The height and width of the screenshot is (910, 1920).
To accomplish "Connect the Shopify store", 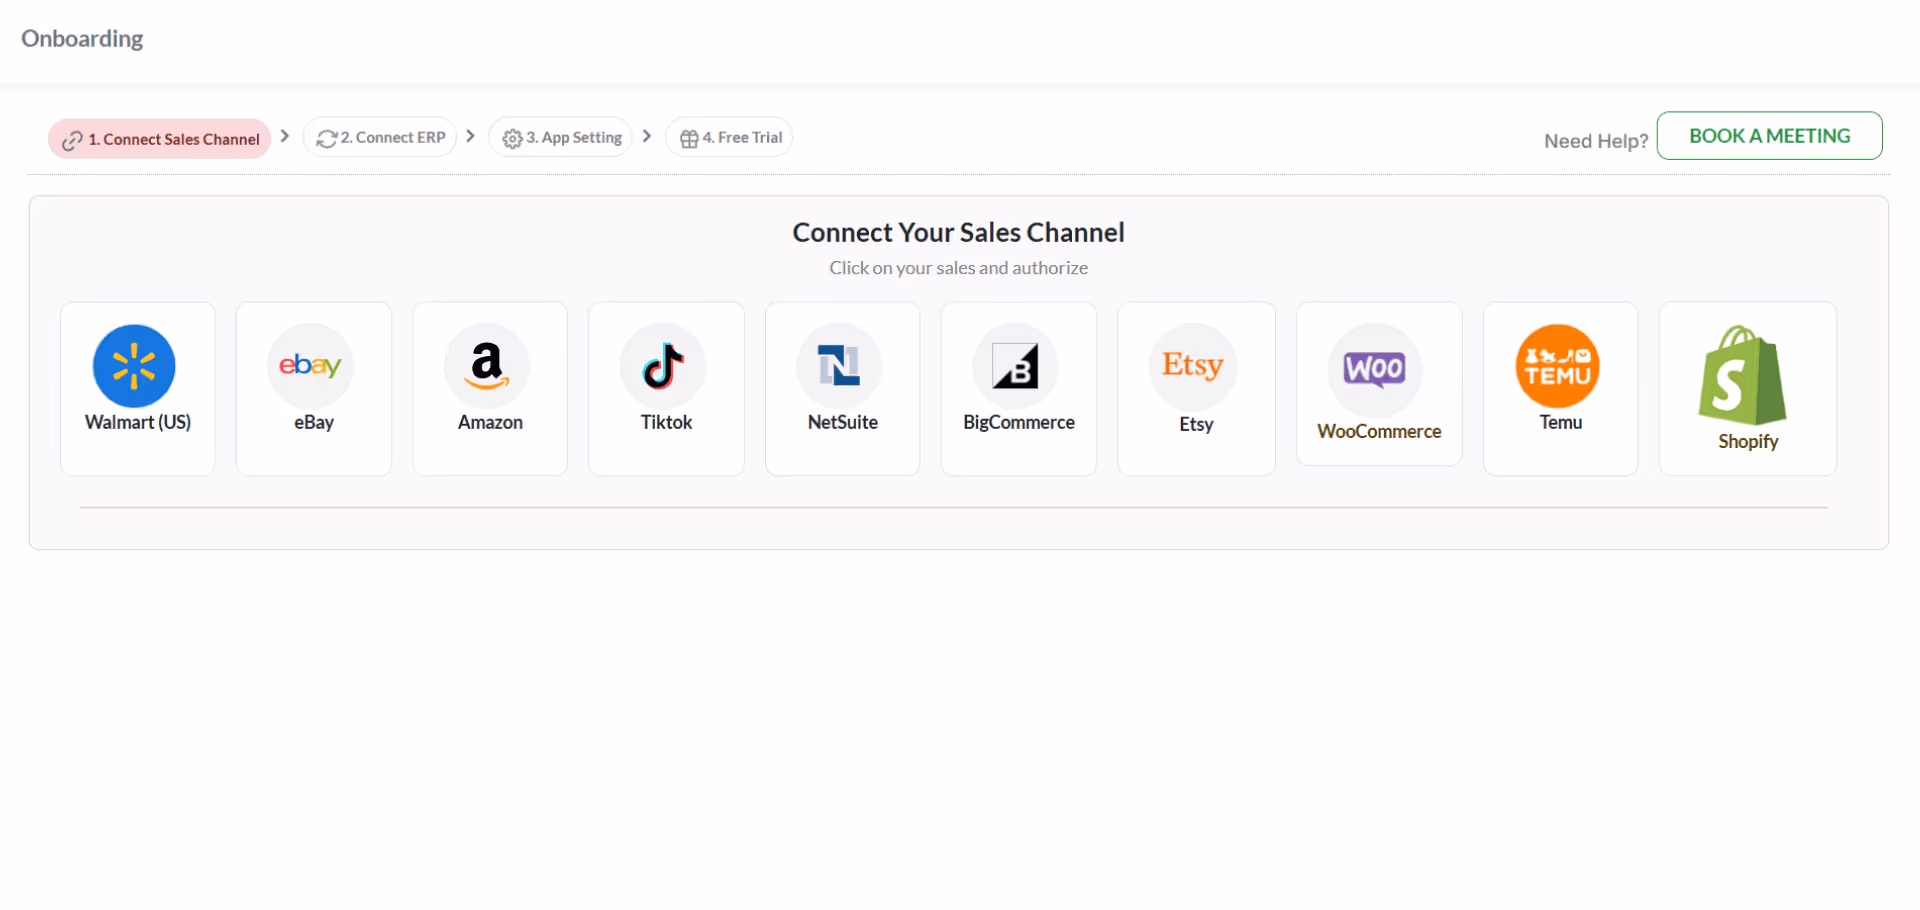I will (x=1747, y=388).
